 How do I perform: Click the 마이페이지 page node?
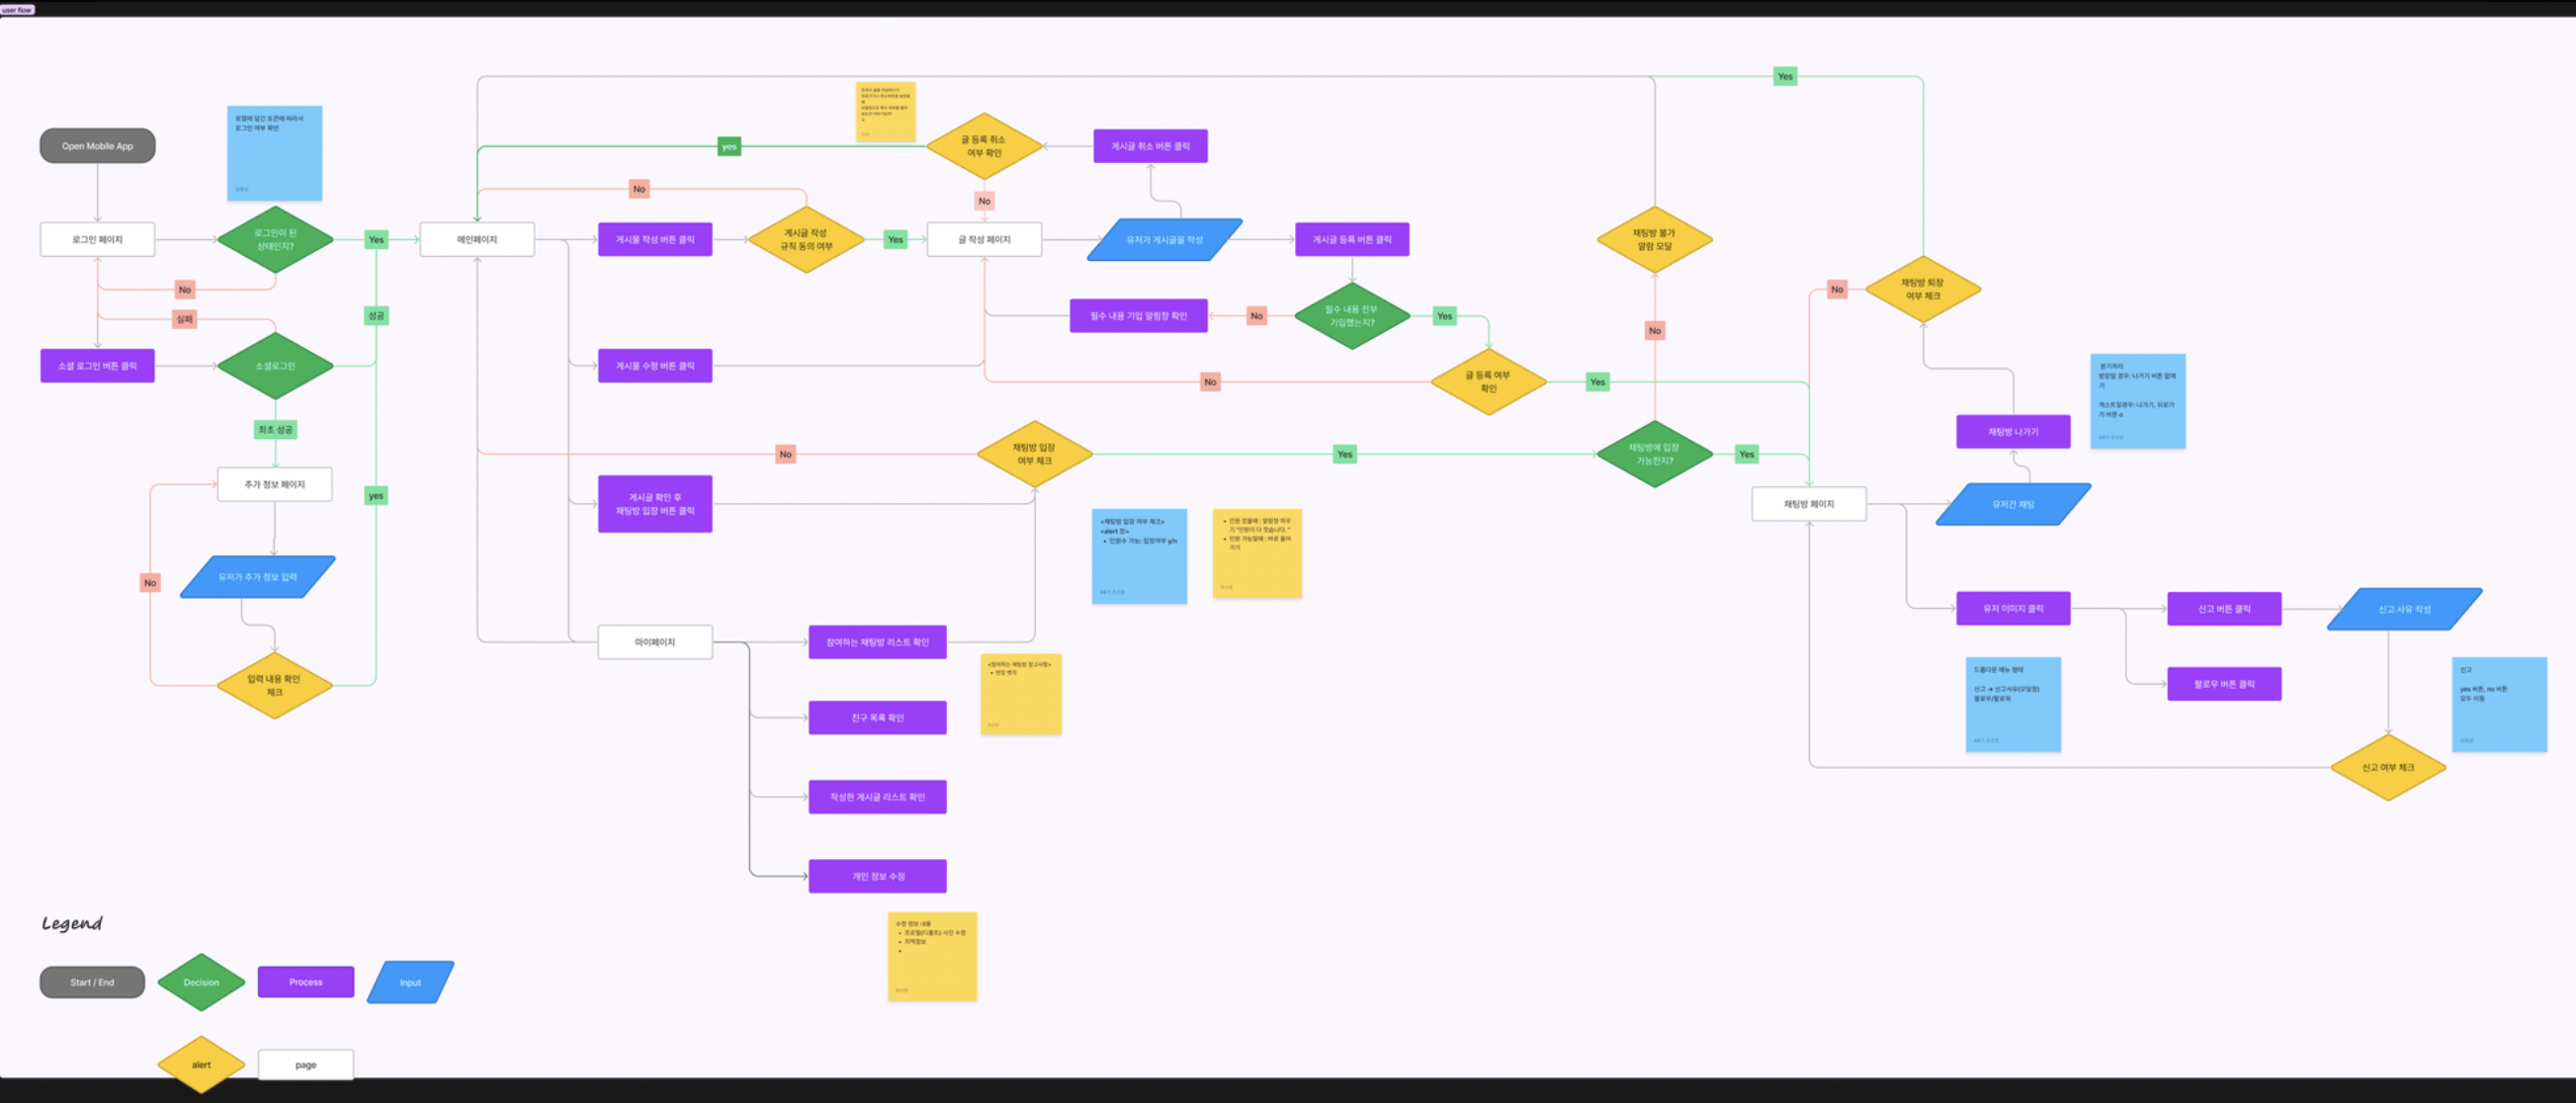coord(654,642)
